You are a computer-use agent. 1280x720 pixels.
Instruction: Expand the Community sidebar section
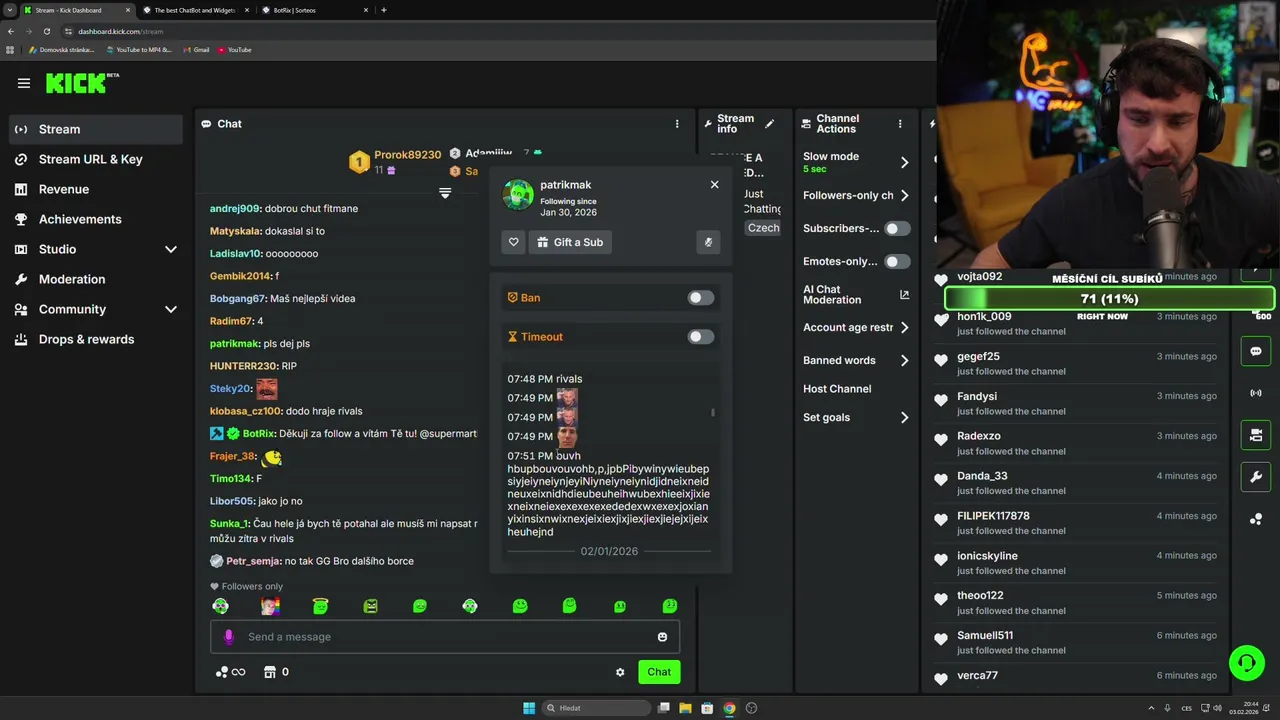tap(170, 309)
